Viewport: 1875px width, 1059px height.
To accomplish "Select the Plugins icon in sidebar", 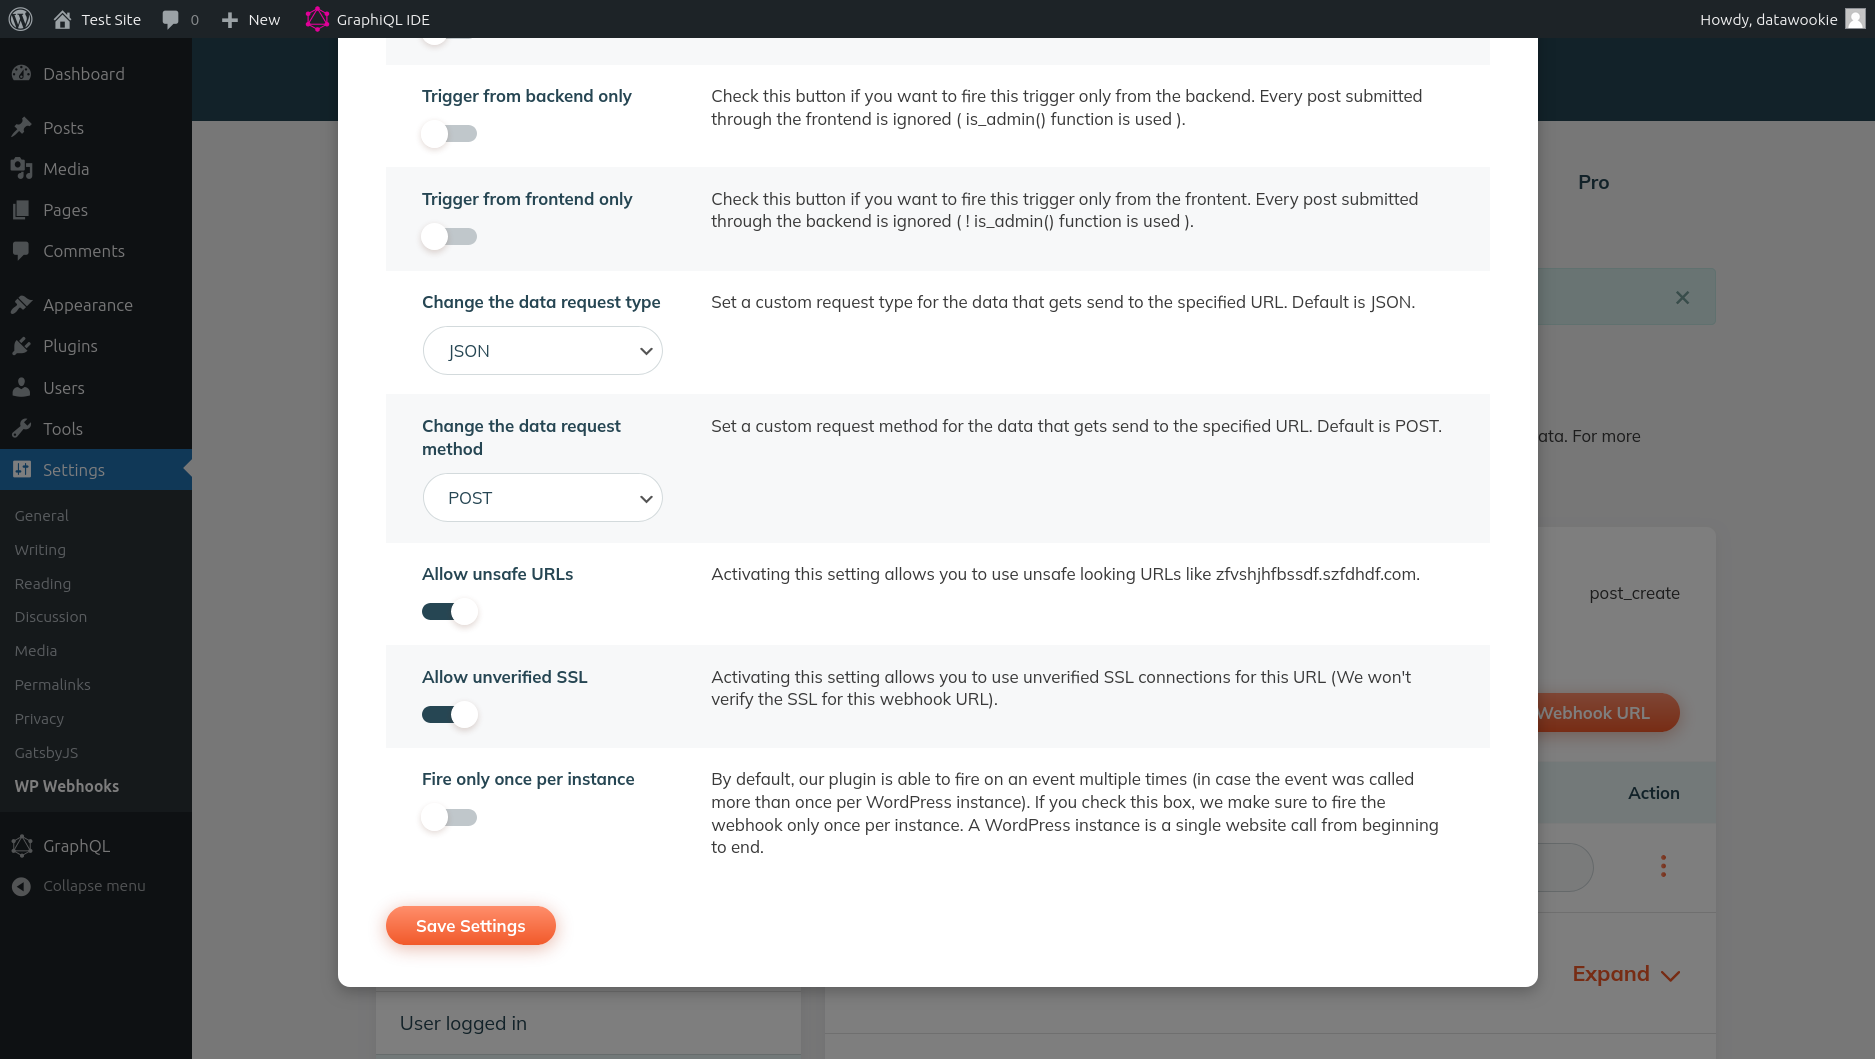I will 23,346.
